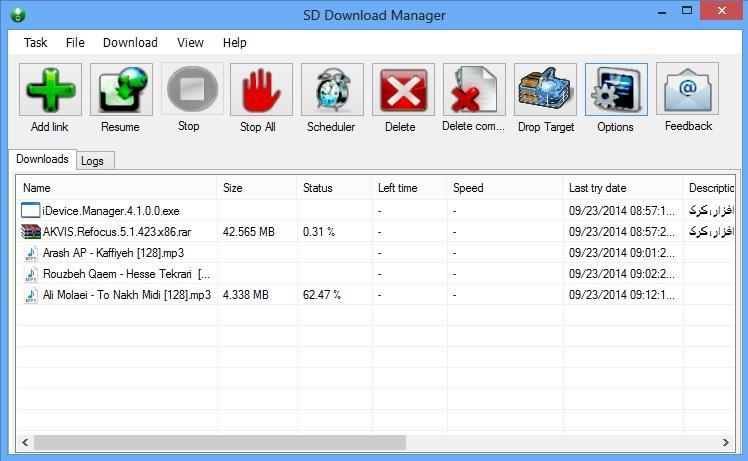Viewport: 748px width, 461px height.
Task: Open the Task menu
Action: click(x=36, y=43)
